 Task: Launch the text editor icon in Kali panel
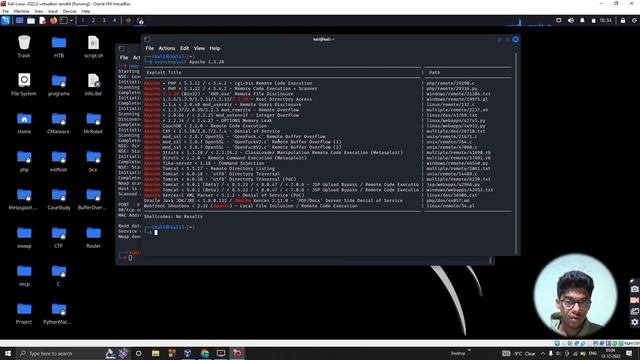point(42,20)
